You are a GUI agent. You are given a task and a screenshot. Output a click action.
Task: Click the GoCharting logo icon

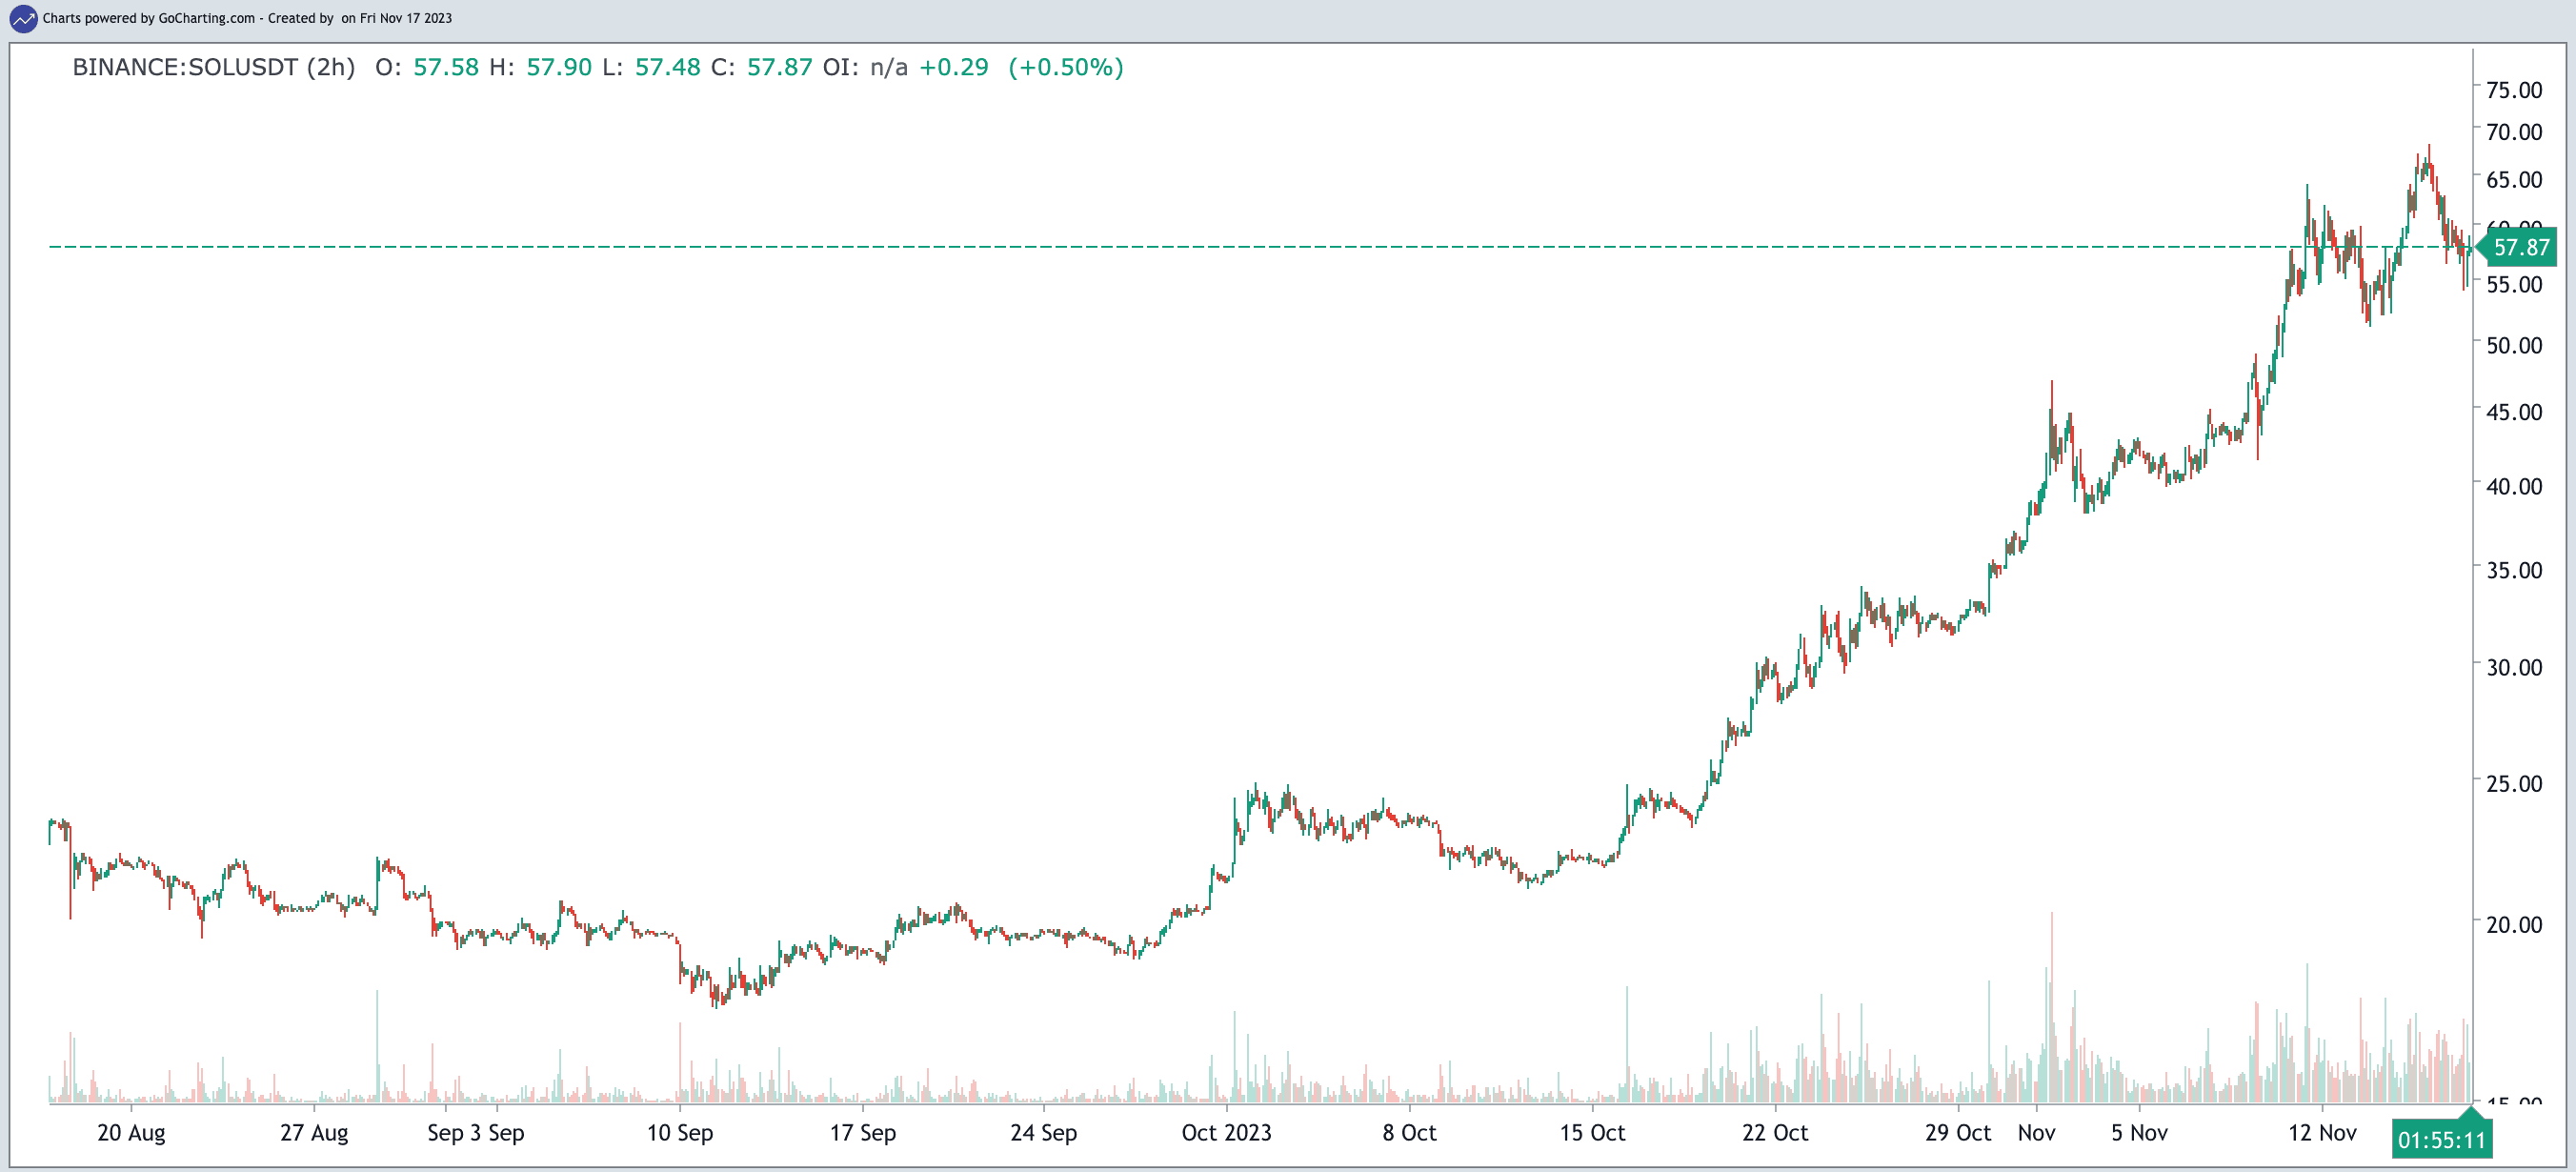23,18
